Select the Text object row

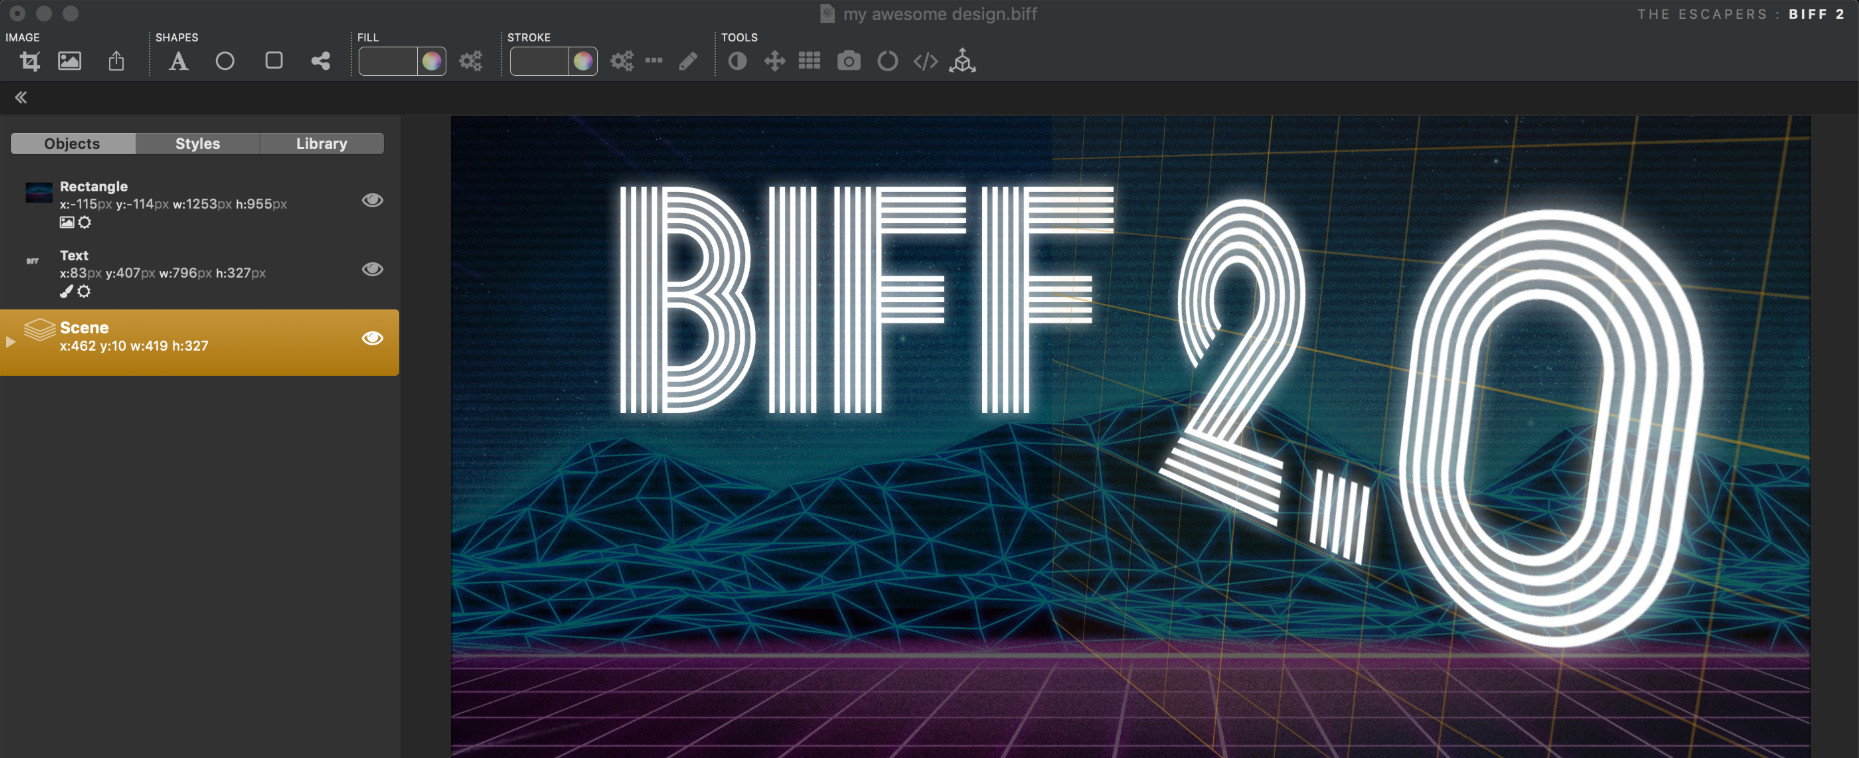tap(199, 273)
